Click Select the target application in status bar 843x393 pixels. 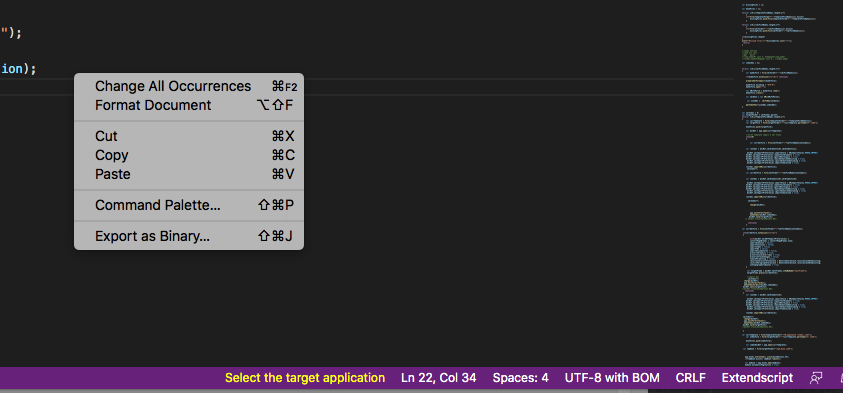(305, 378)
